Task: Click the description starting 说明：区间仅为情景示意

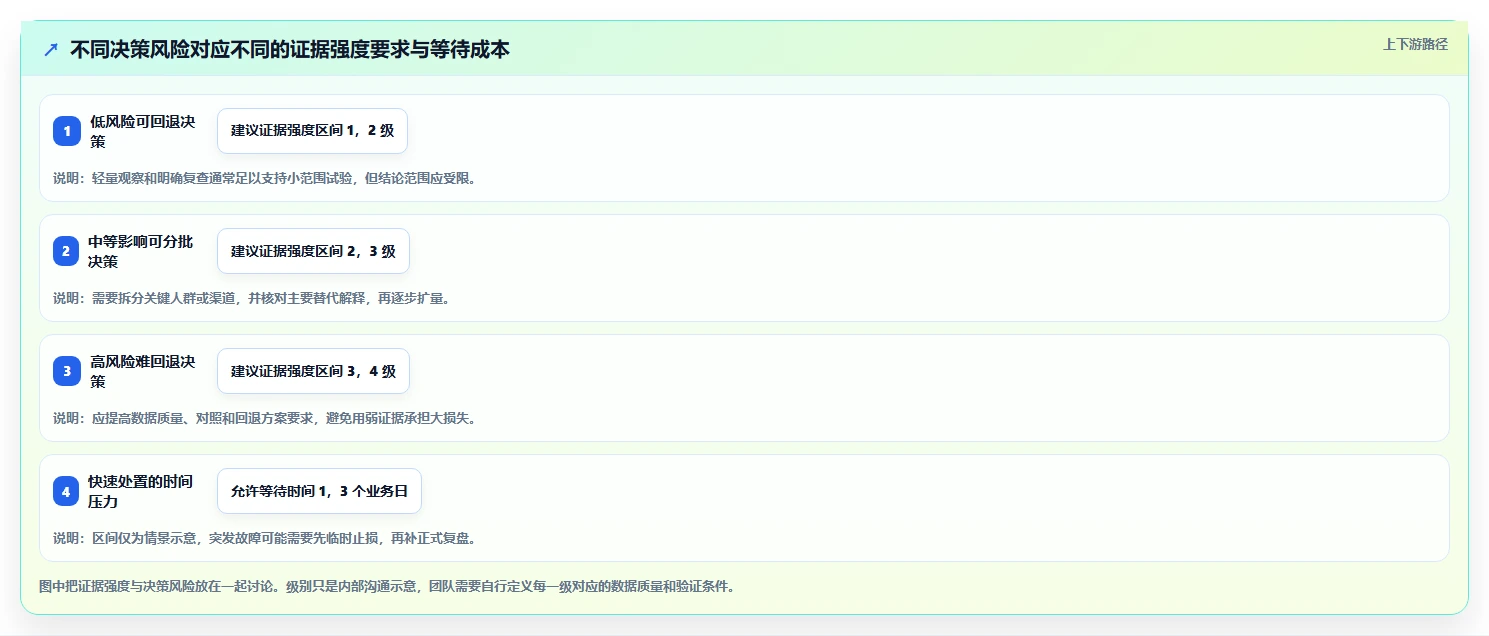Action: click(265, 538)
